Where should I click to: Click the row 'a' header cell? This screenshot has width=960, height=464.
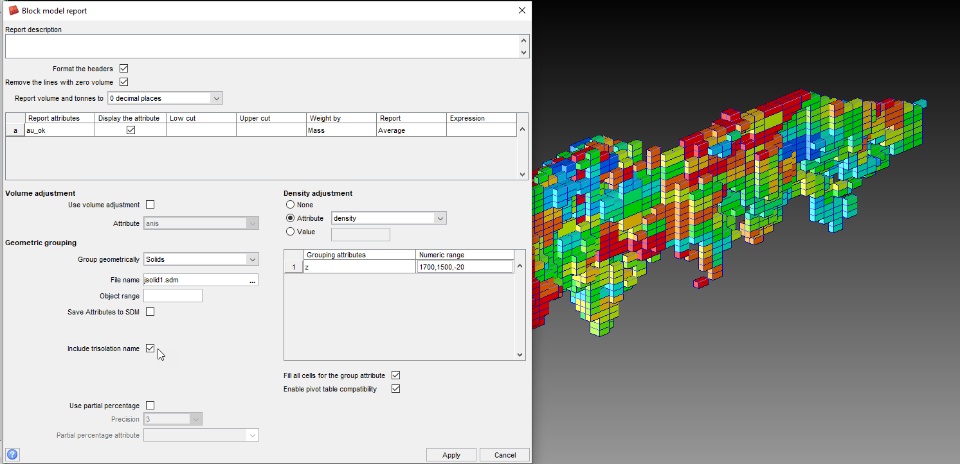(15, 130)
